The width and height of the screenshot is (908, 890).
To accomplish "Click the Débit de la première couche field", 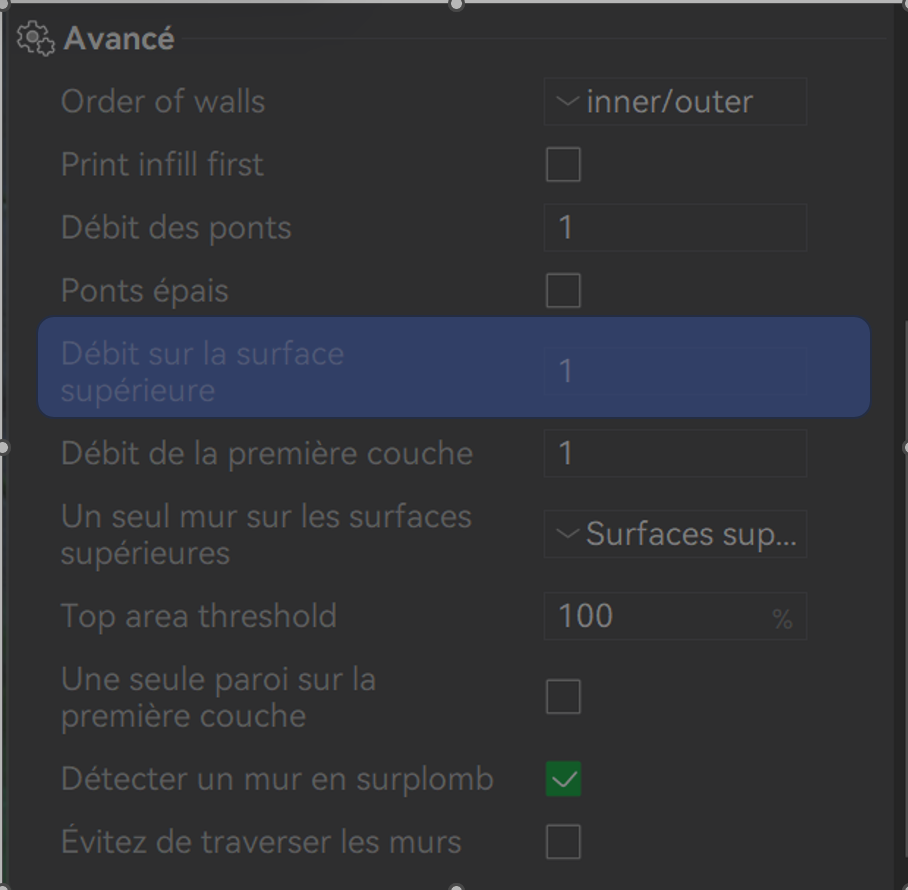I will (x=675, y=454).
